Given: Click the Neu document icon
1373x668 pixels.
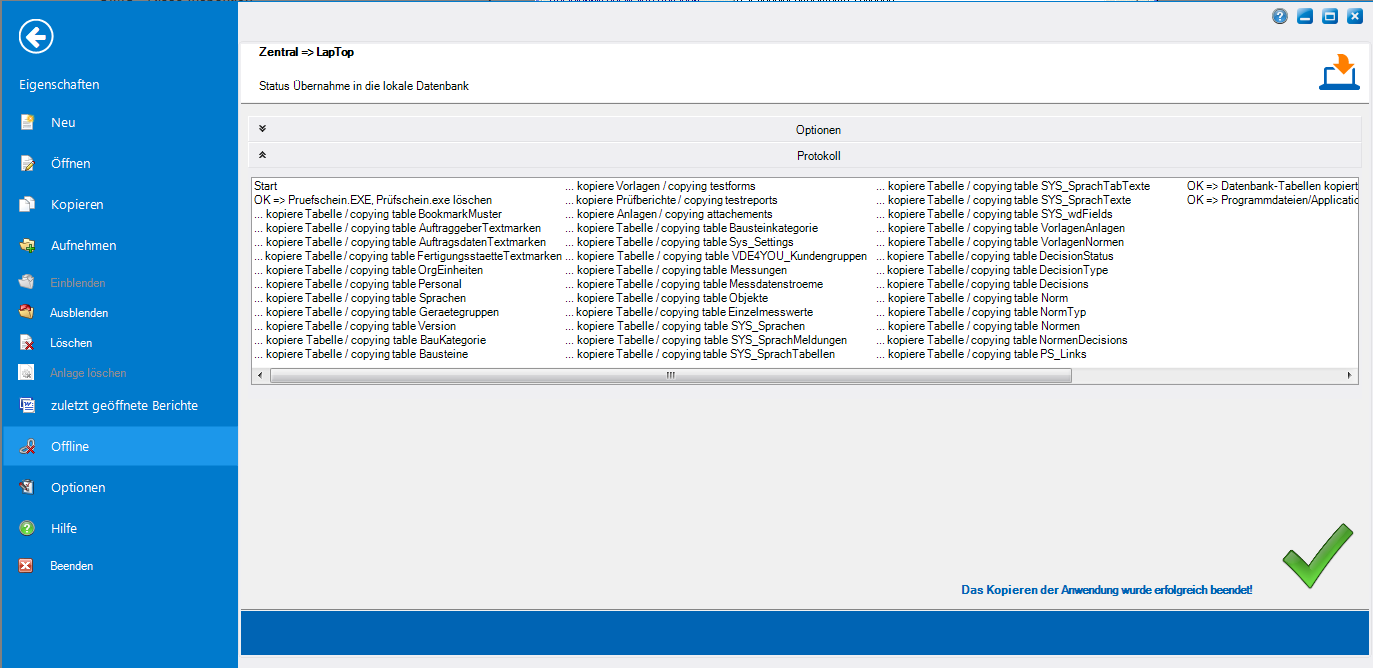Looking at the screenshot, I should coord(28,123).
